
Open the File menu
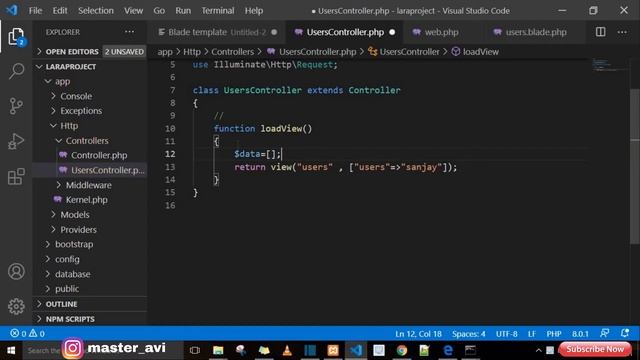(35, 11)
